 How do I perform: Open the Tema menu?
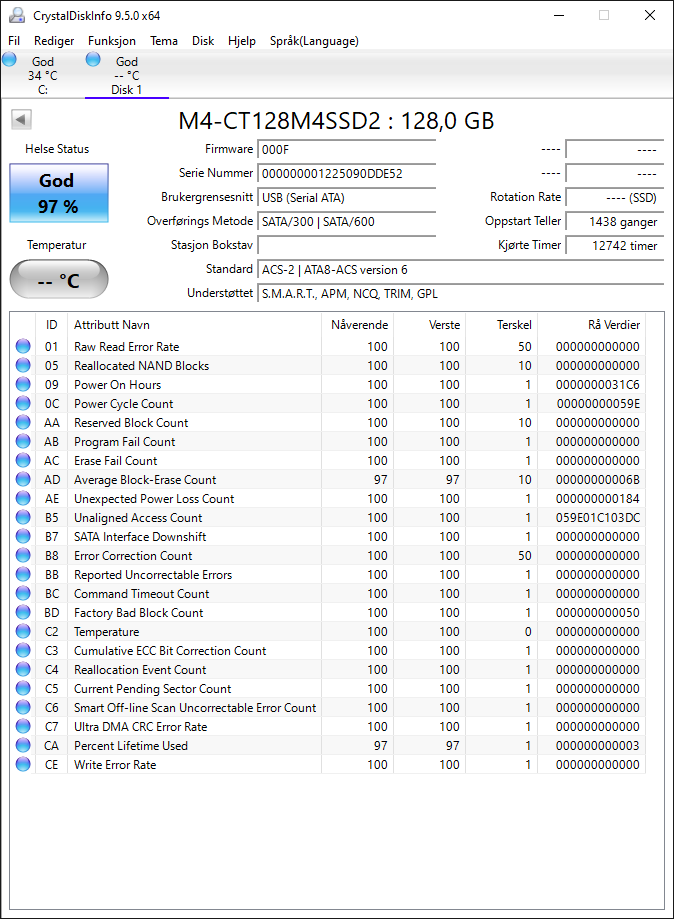[164, 41]
